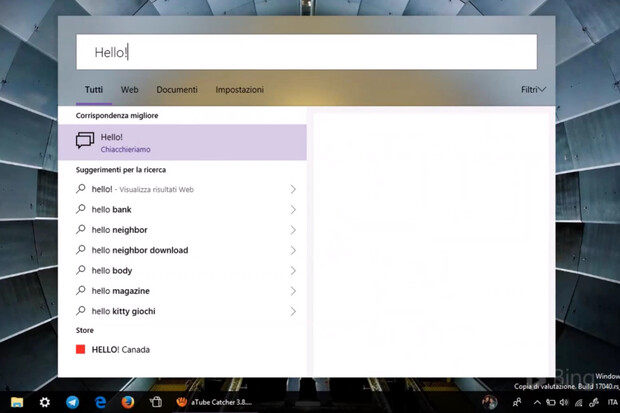
Task: Click search magnifier beside hello neighbor download
Action: point(81,249)
